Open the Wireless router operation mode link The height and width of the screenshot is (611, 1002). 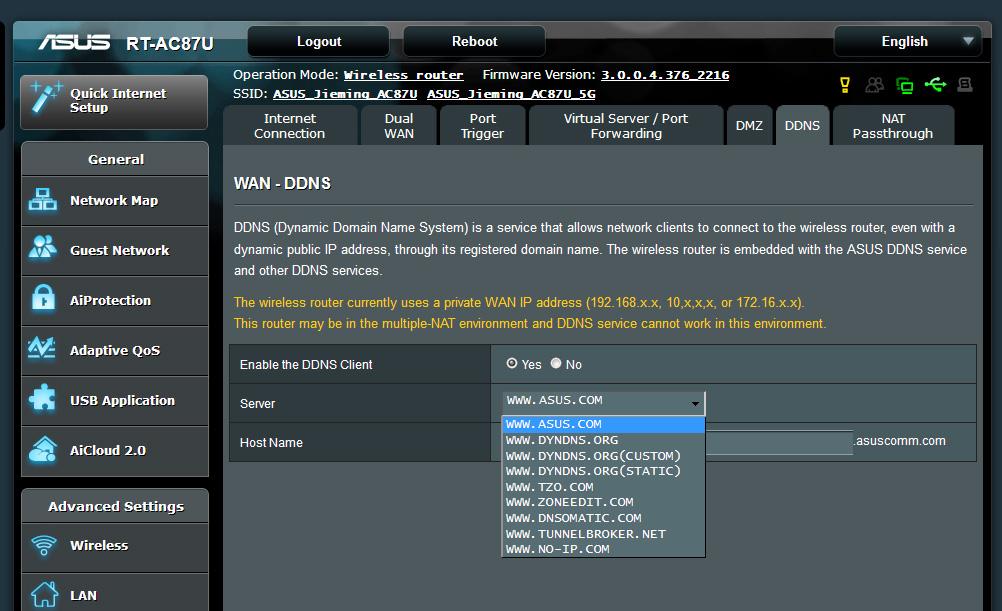403,75
